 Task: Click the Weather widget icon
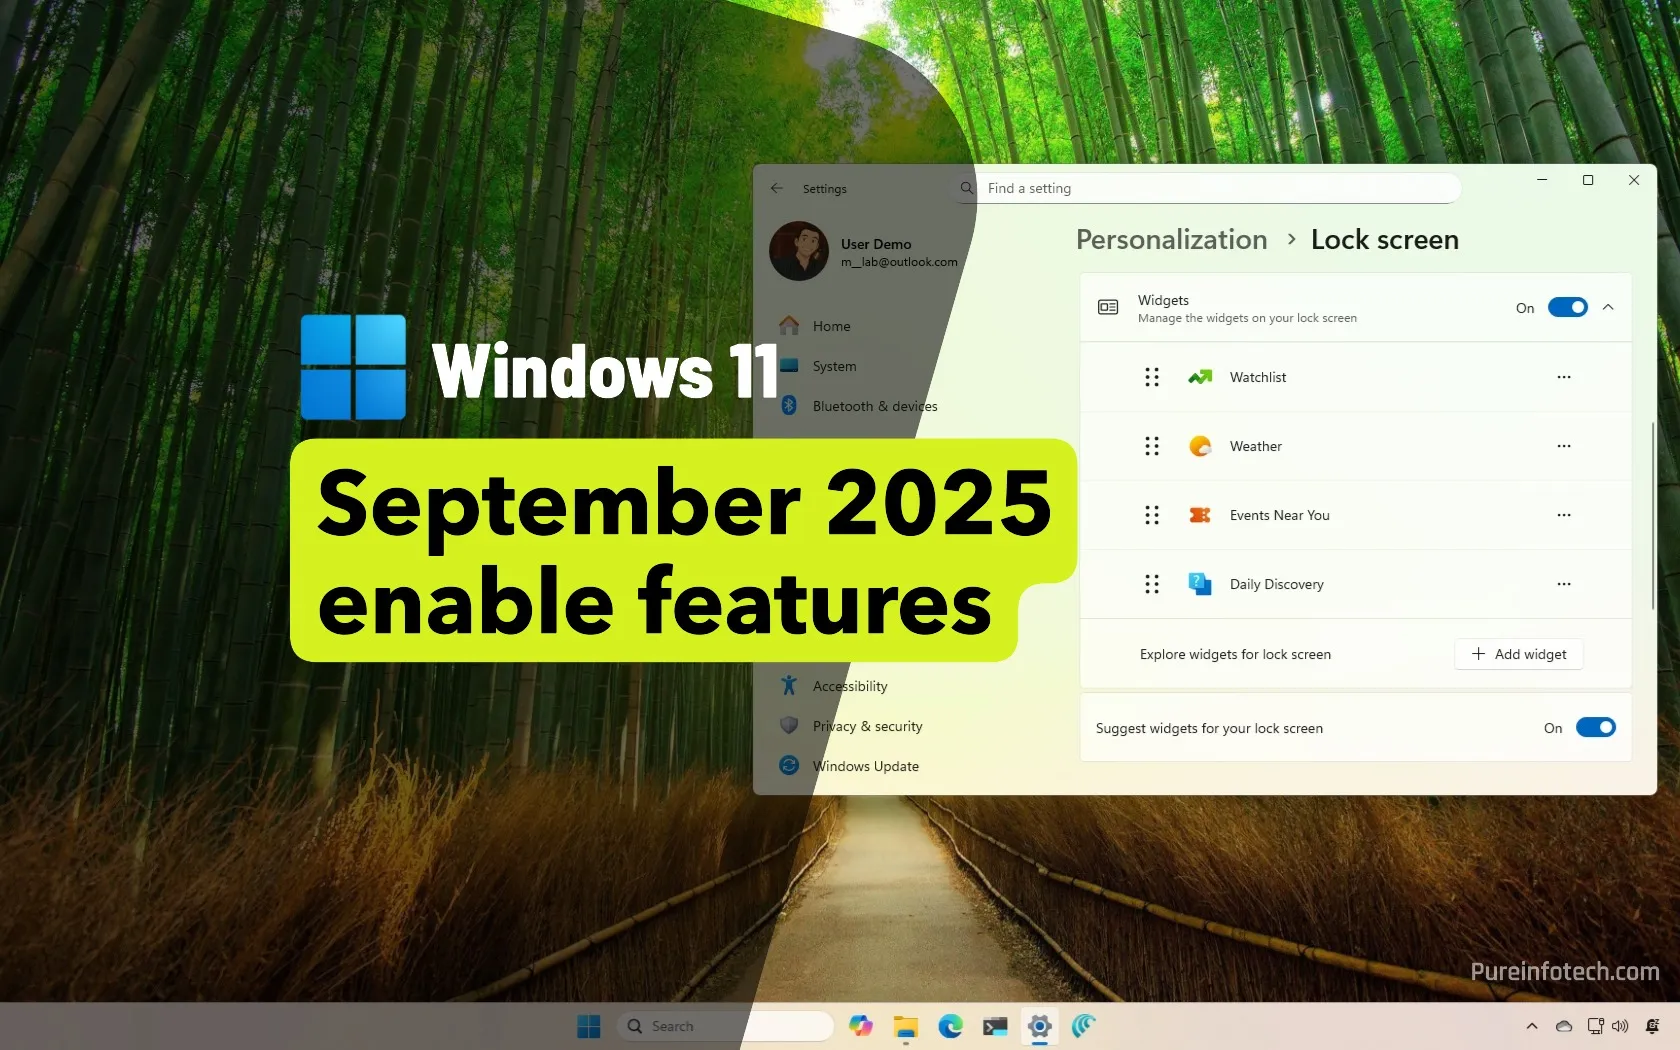point(1200,446)
